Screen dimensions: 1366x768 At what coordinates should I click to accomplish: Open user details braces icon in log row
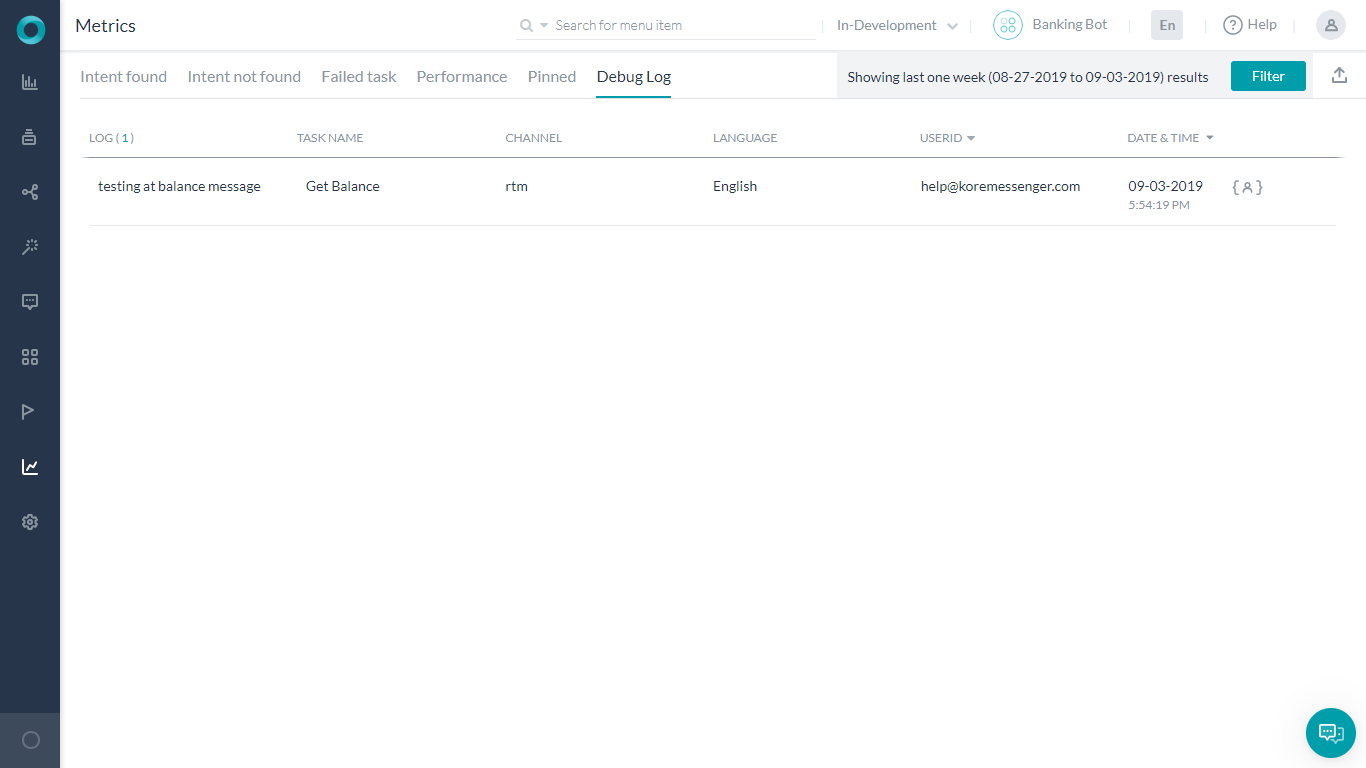[1247, 187]
